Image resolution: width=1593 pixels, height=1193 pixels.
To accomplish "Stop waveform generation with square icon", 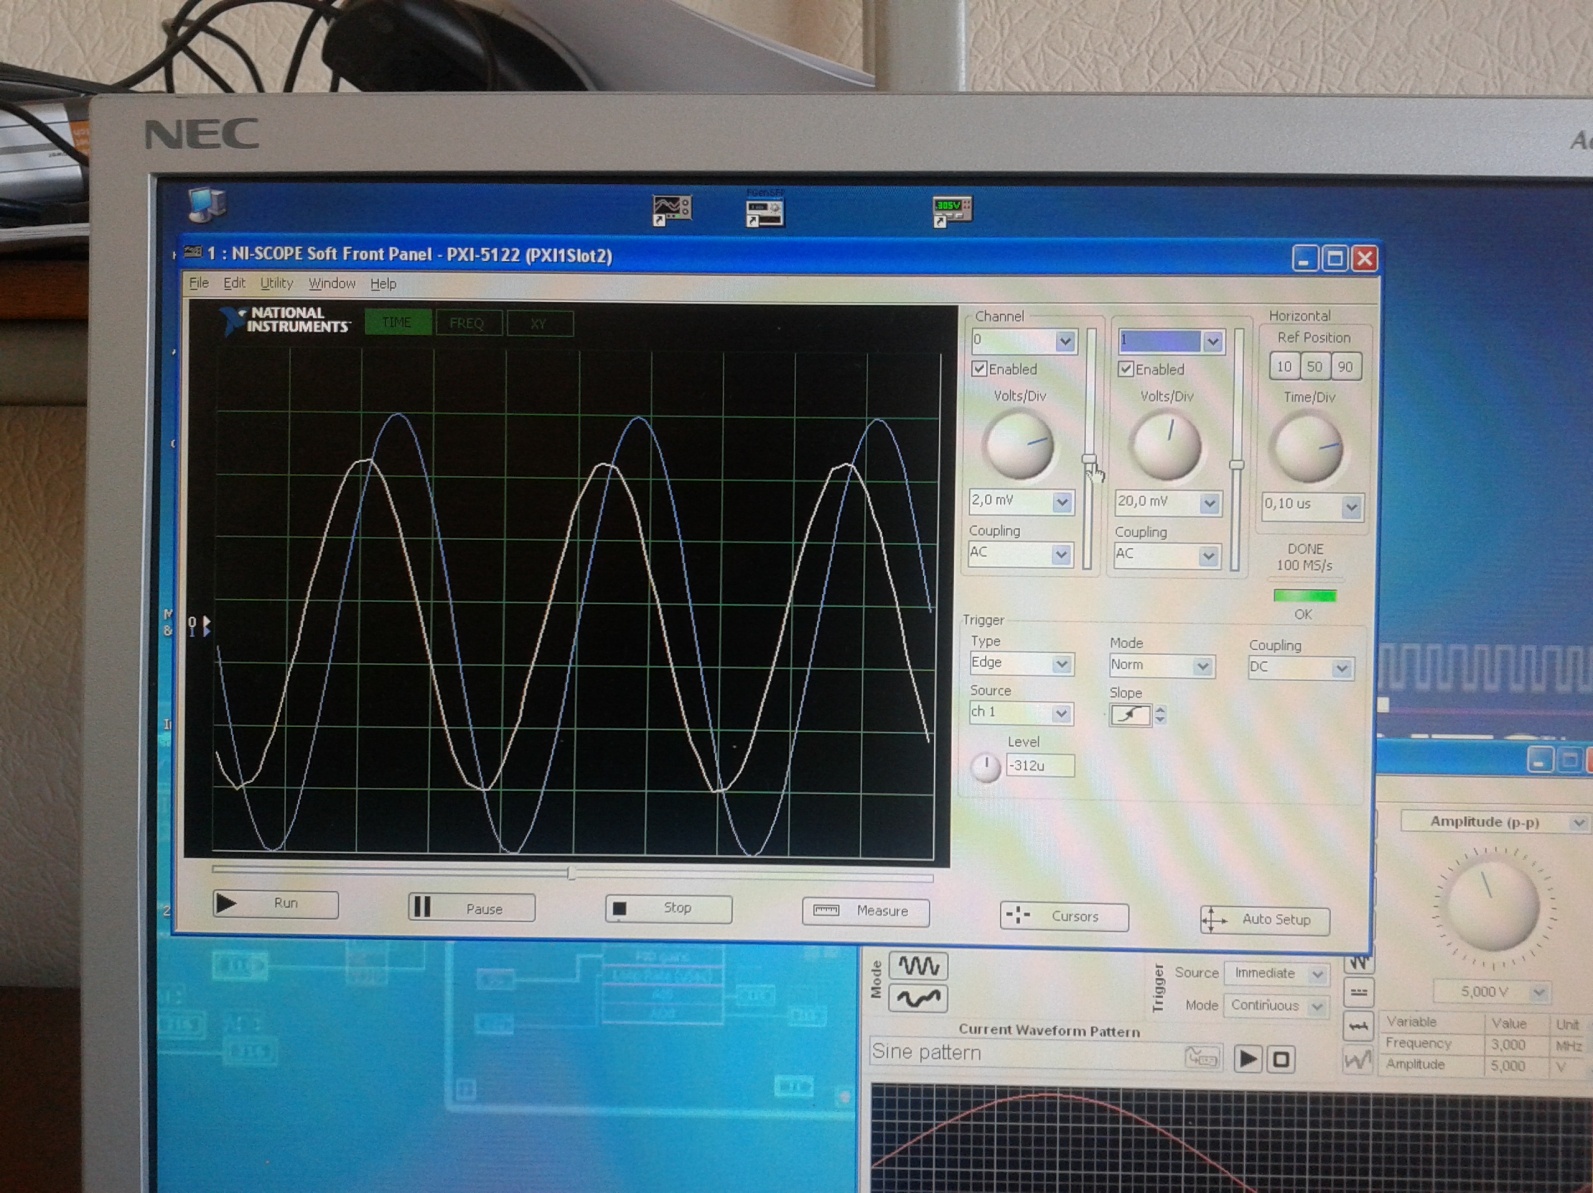I will pos(1281,1059).
